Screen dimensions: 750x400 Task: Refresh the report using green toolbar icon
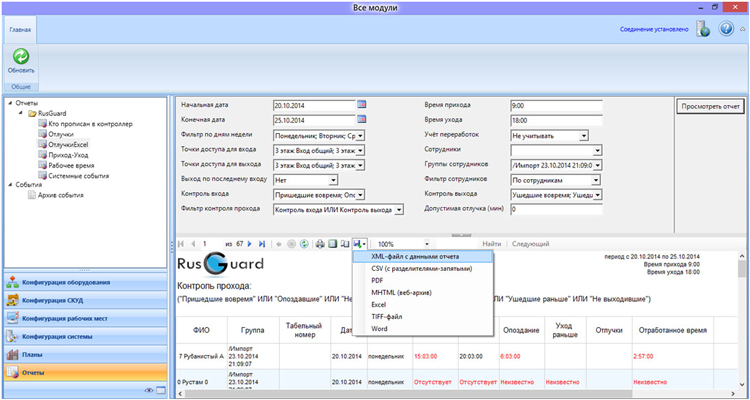[304, 244]
